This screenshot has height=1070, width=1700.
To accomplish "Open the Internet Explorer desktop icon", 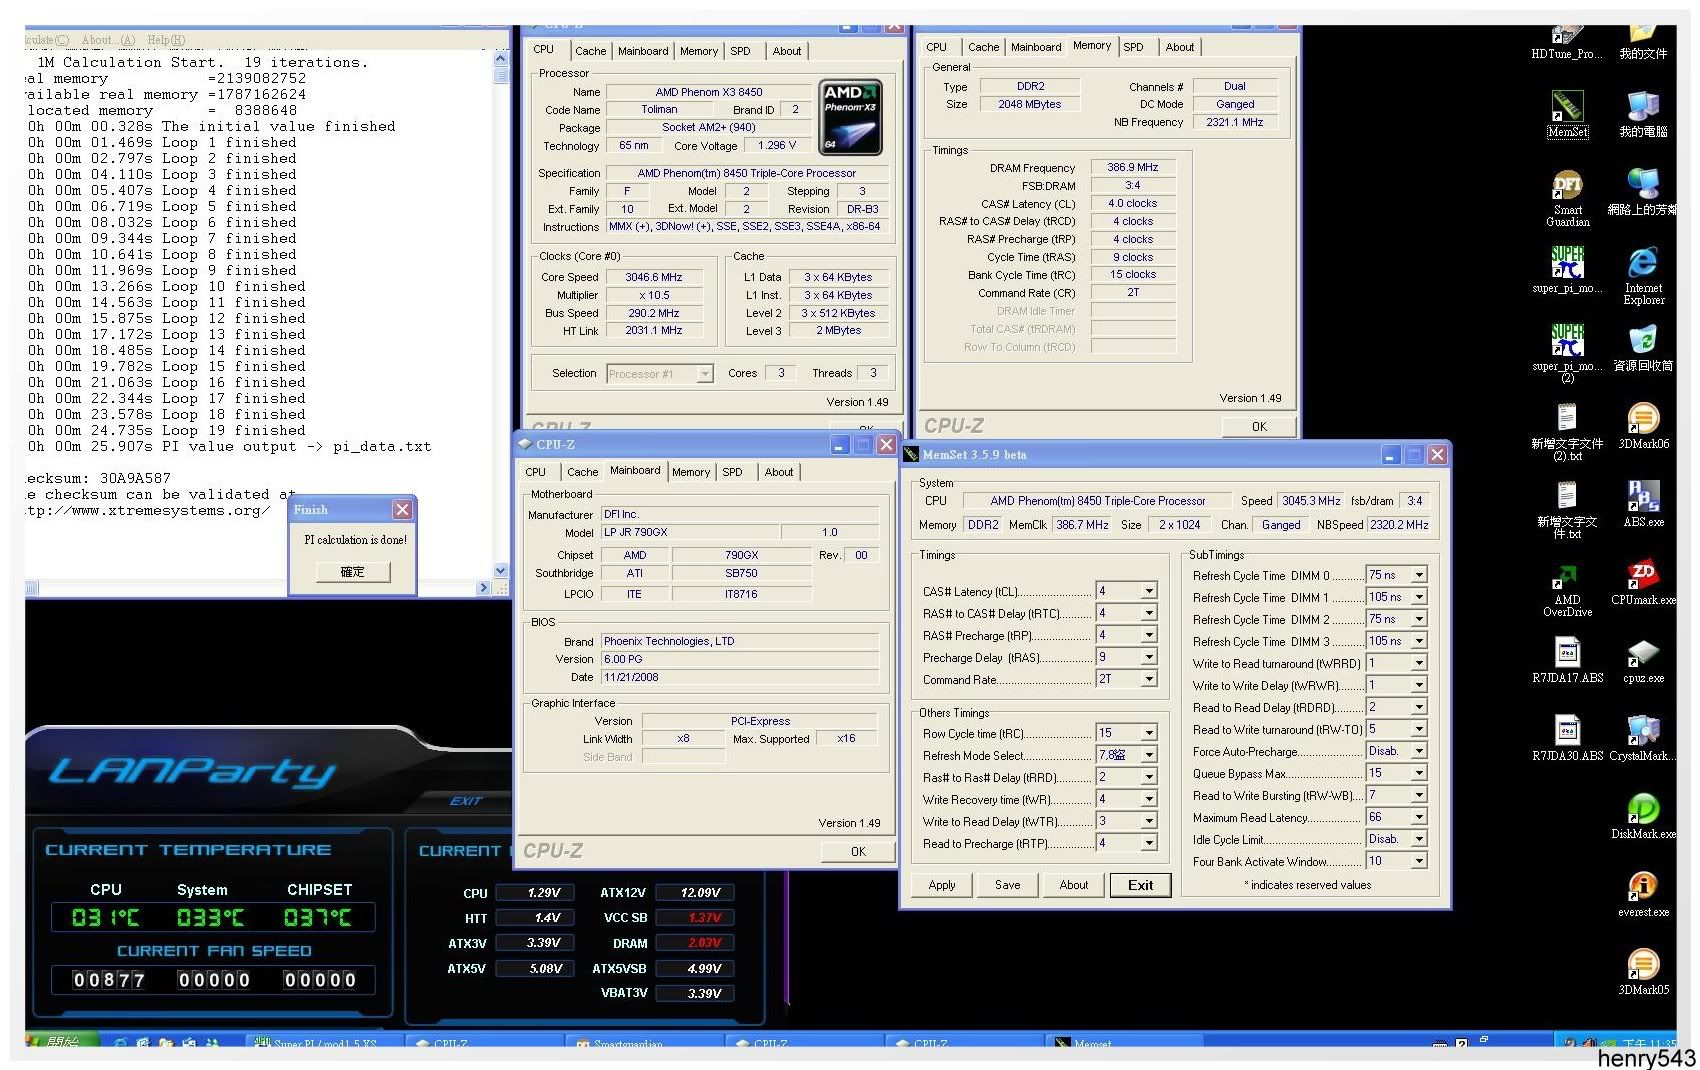I will point(1643,275).
